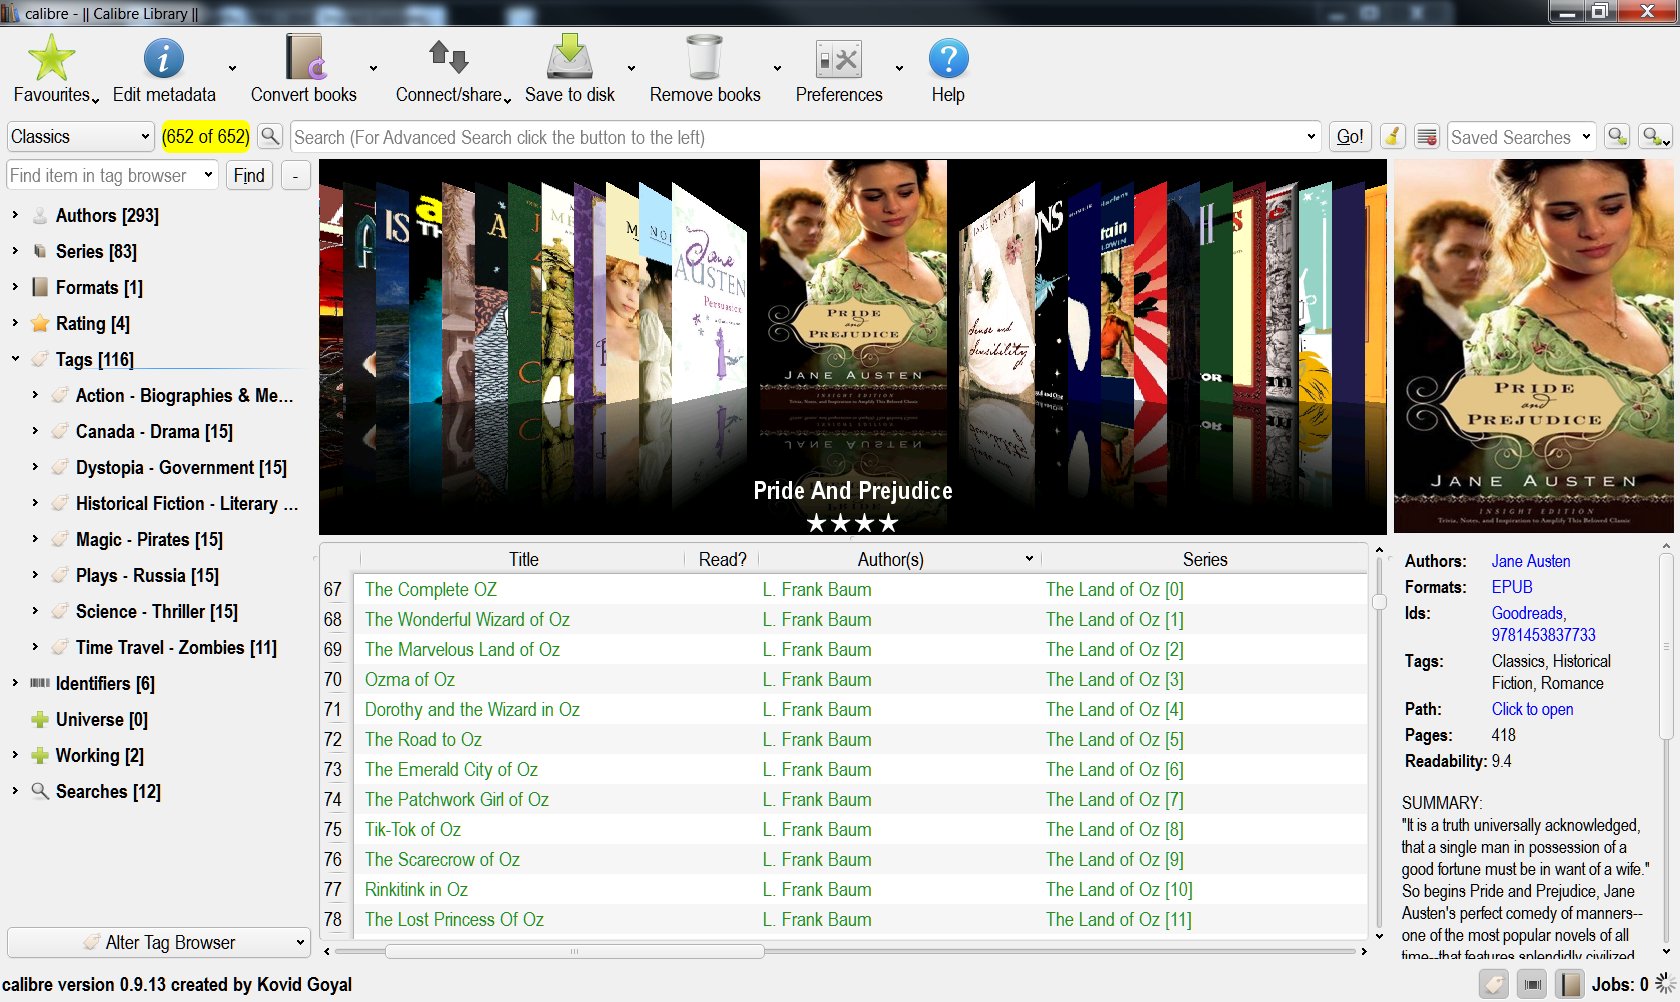
Task: Select the Pride And Prejudice cover in cover browser
Action: [853, 285]
